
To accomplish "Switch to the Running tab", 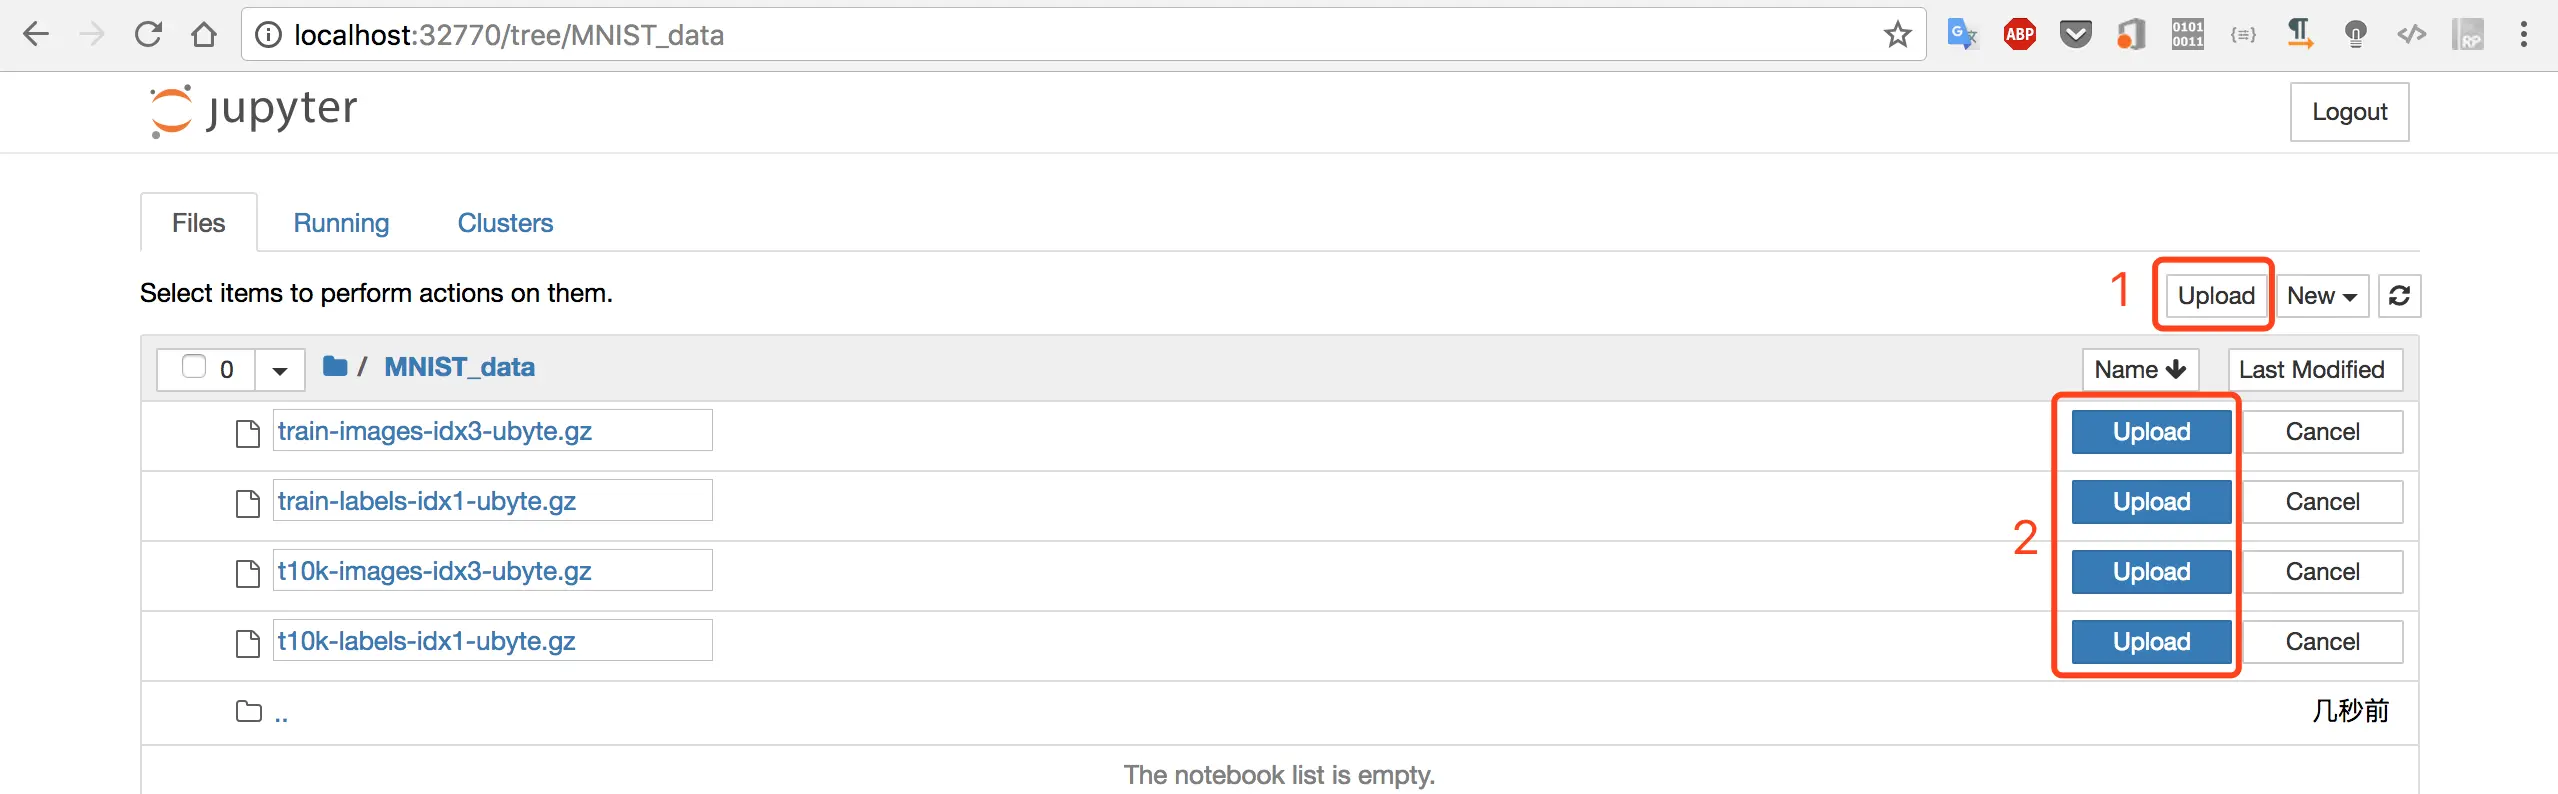I will point(341,223).
